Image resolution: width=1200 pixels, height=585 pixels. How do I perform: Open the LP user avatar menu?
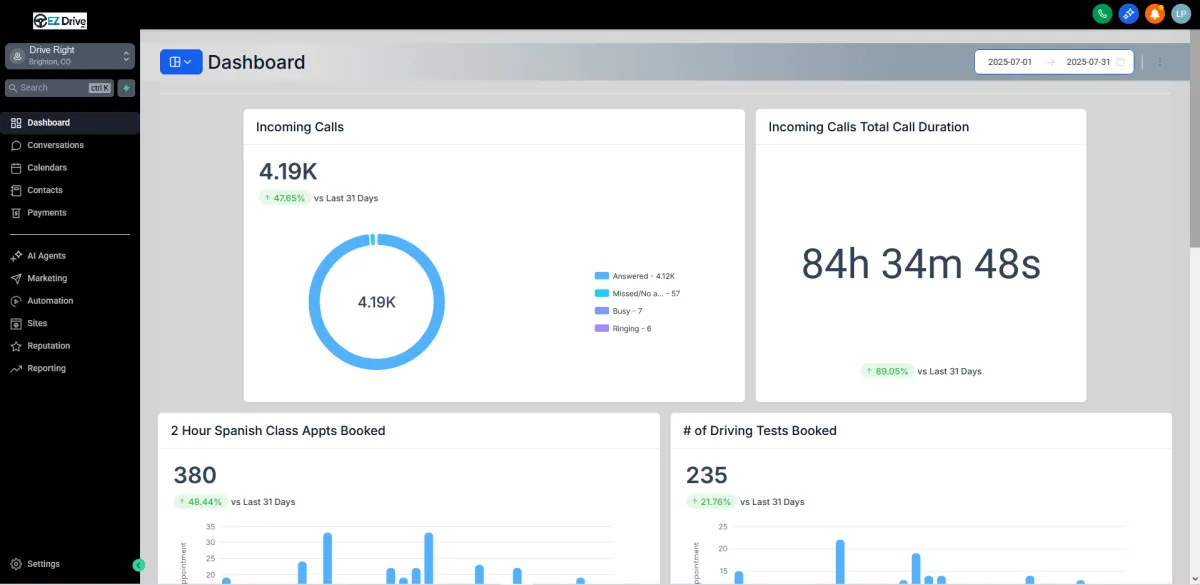point(1181,14)
